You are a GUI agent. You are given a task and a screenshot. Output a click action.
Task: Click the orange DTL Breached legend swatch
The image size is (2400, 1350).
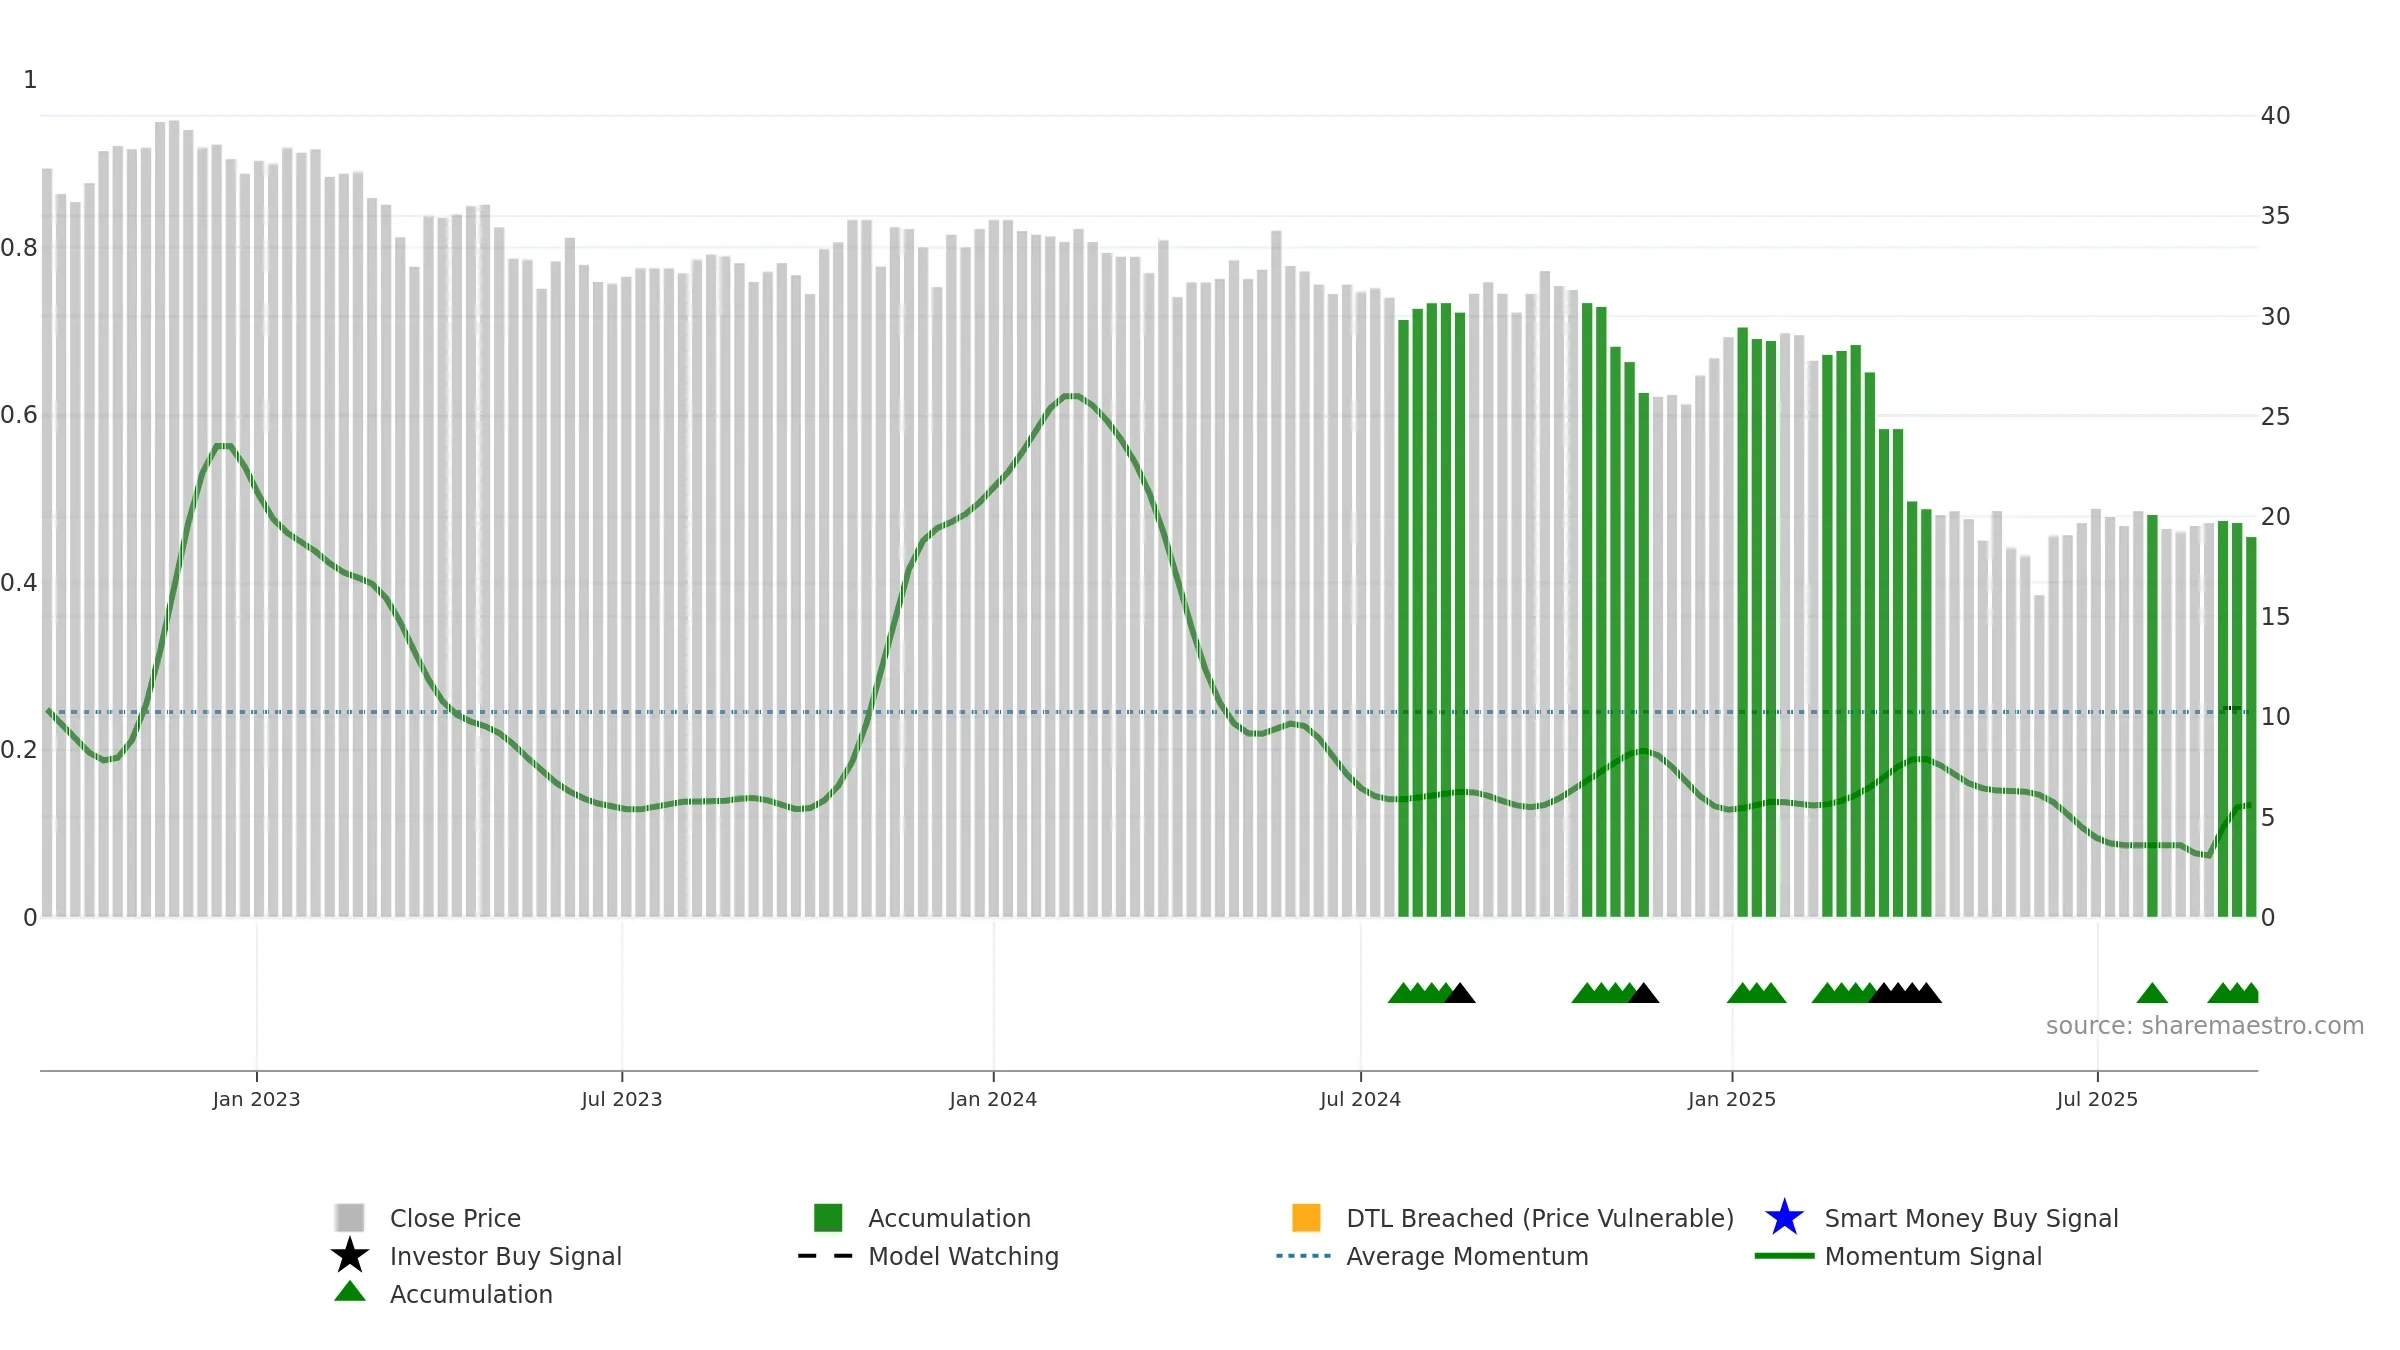1306,1218
